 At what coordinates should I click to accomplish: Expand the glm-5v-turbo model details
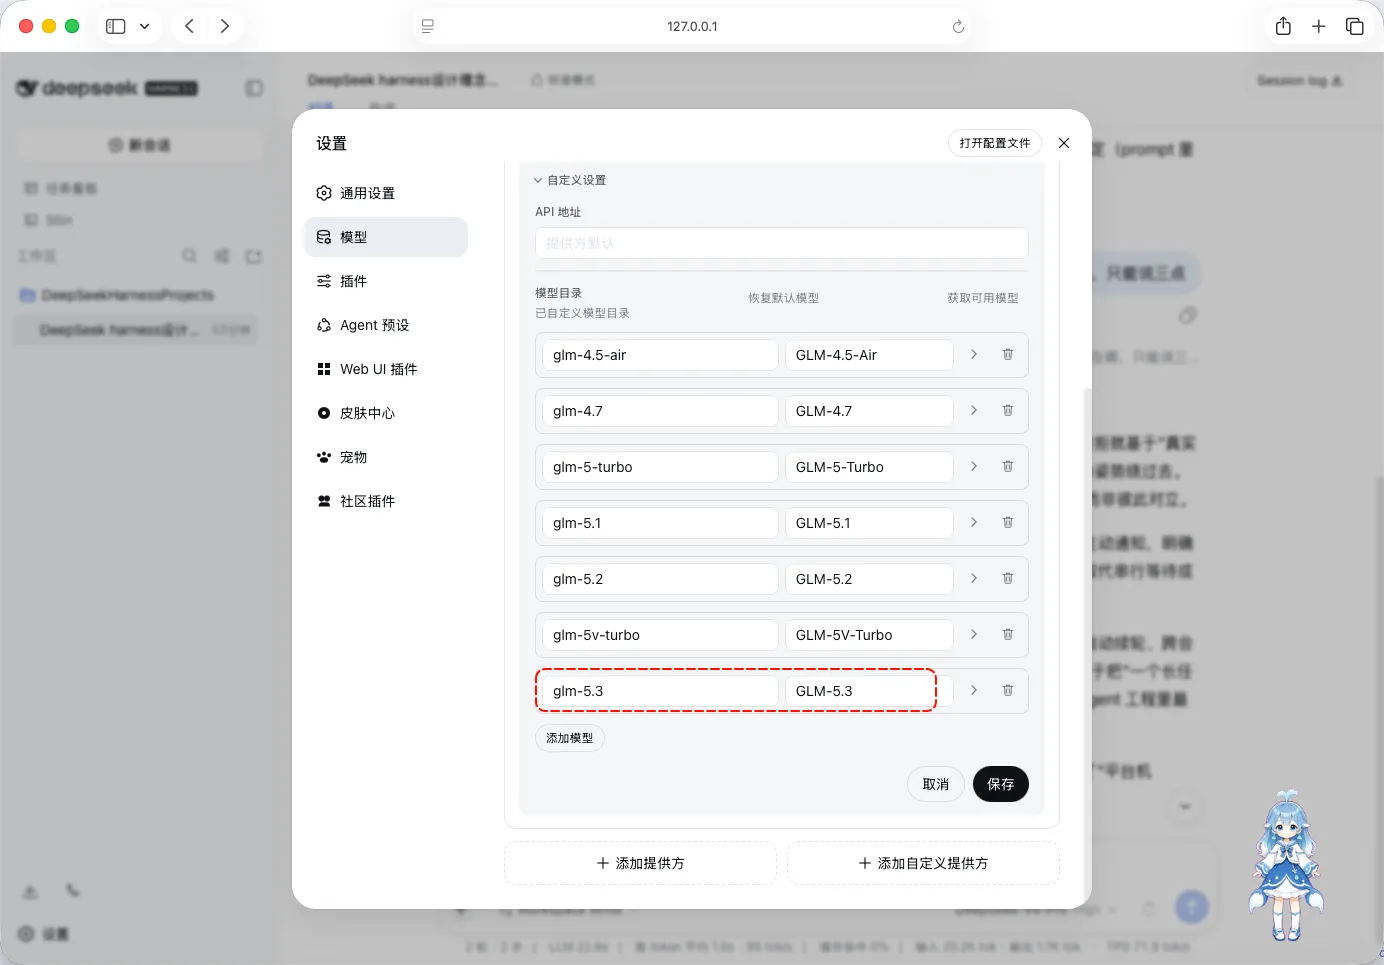974,635
